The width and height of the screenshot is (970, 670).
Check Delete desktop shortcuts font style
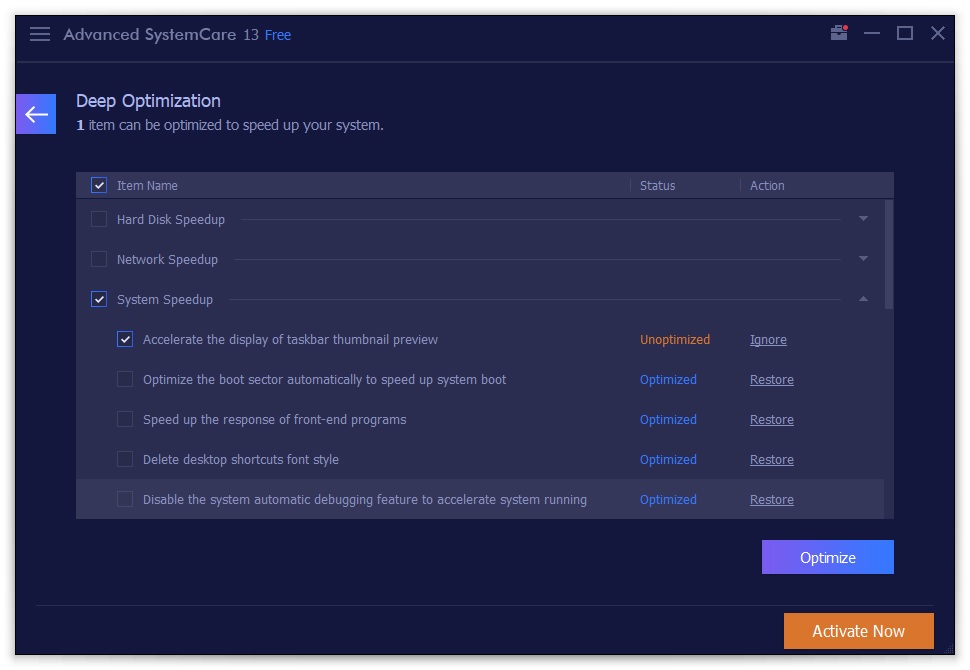(125, 459)
